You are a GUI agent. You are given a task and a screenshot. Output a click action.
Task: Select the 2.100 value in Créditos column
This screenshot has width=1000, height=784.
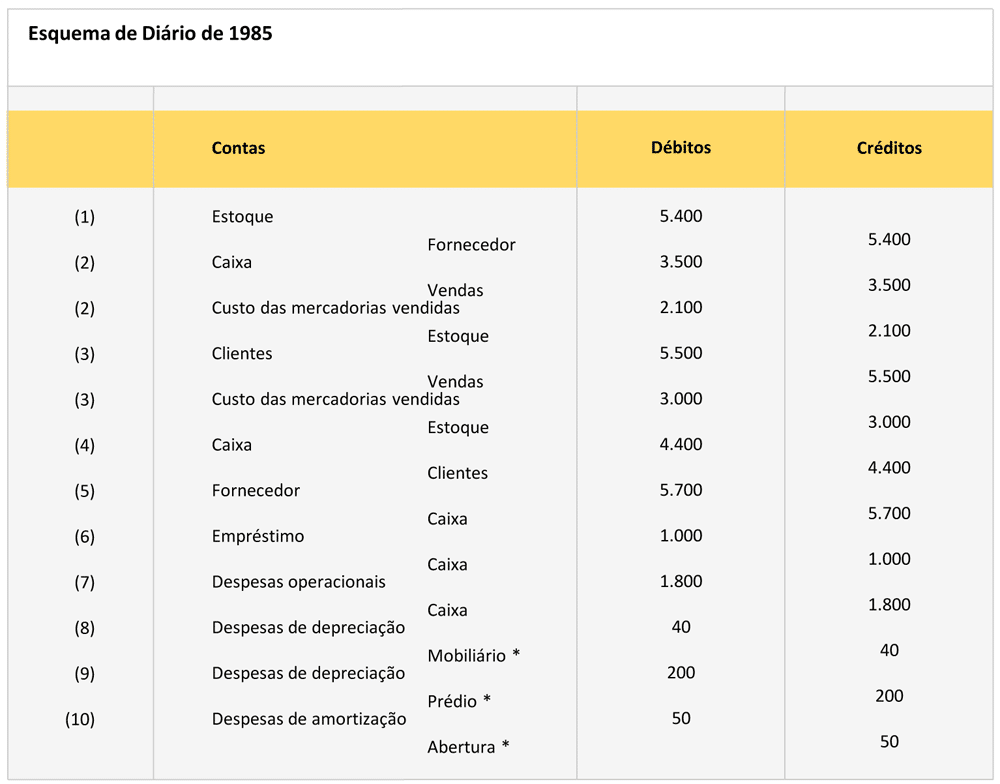pos(888,331)
